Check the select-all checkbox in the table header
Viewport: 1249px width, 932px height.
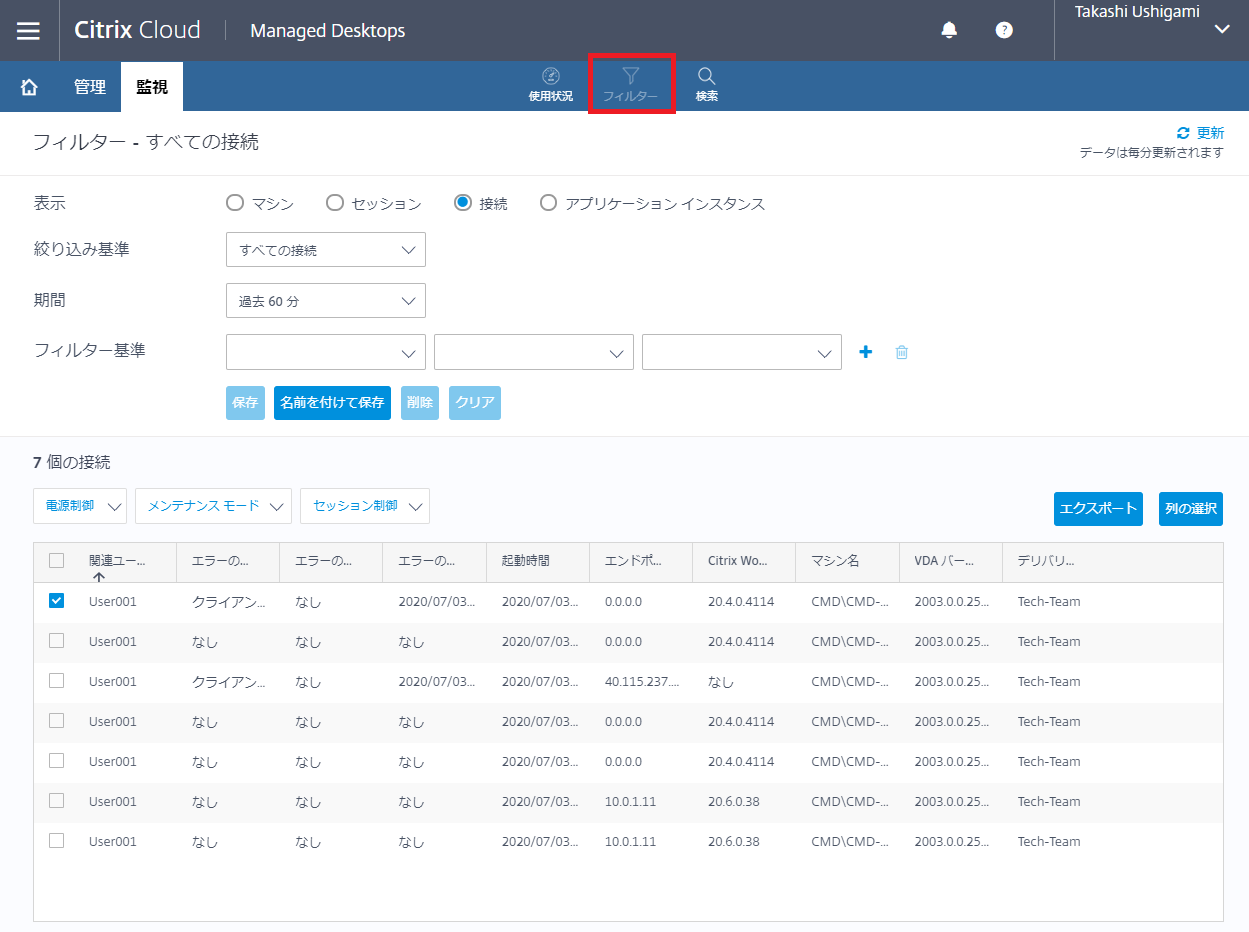coord(56,561)
